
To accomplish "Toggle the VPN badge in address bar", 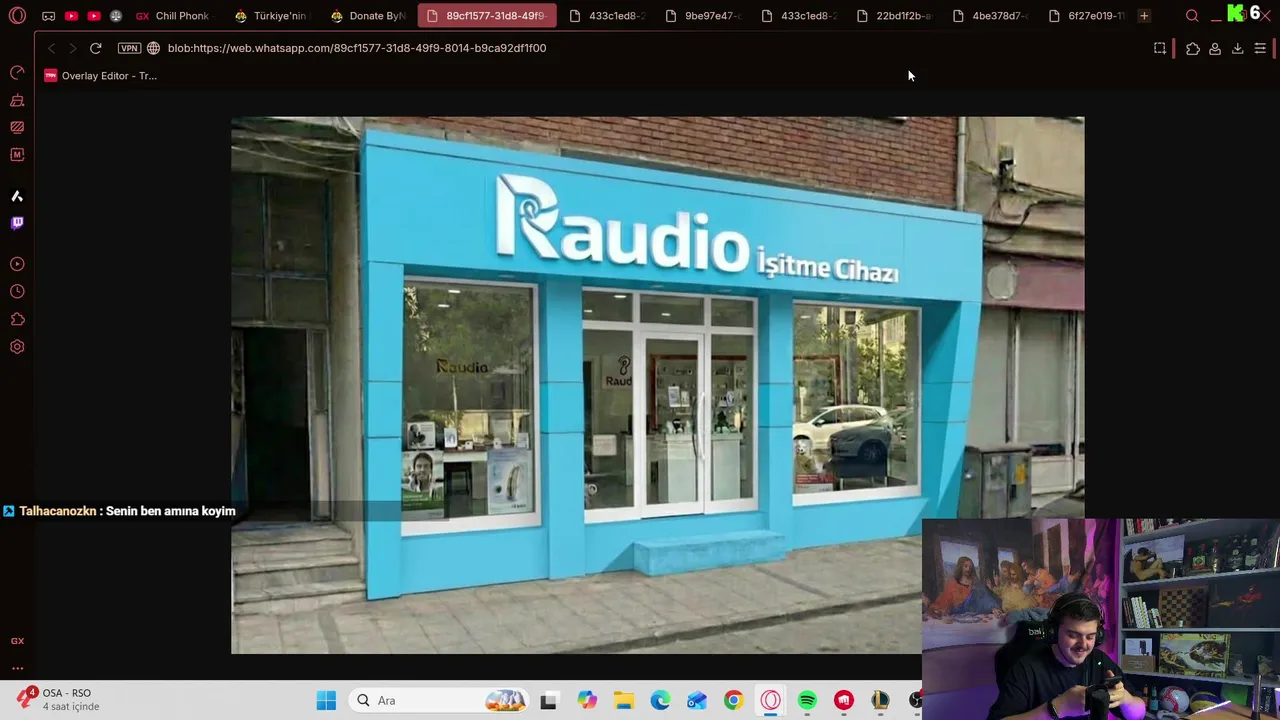I will 129,48.
